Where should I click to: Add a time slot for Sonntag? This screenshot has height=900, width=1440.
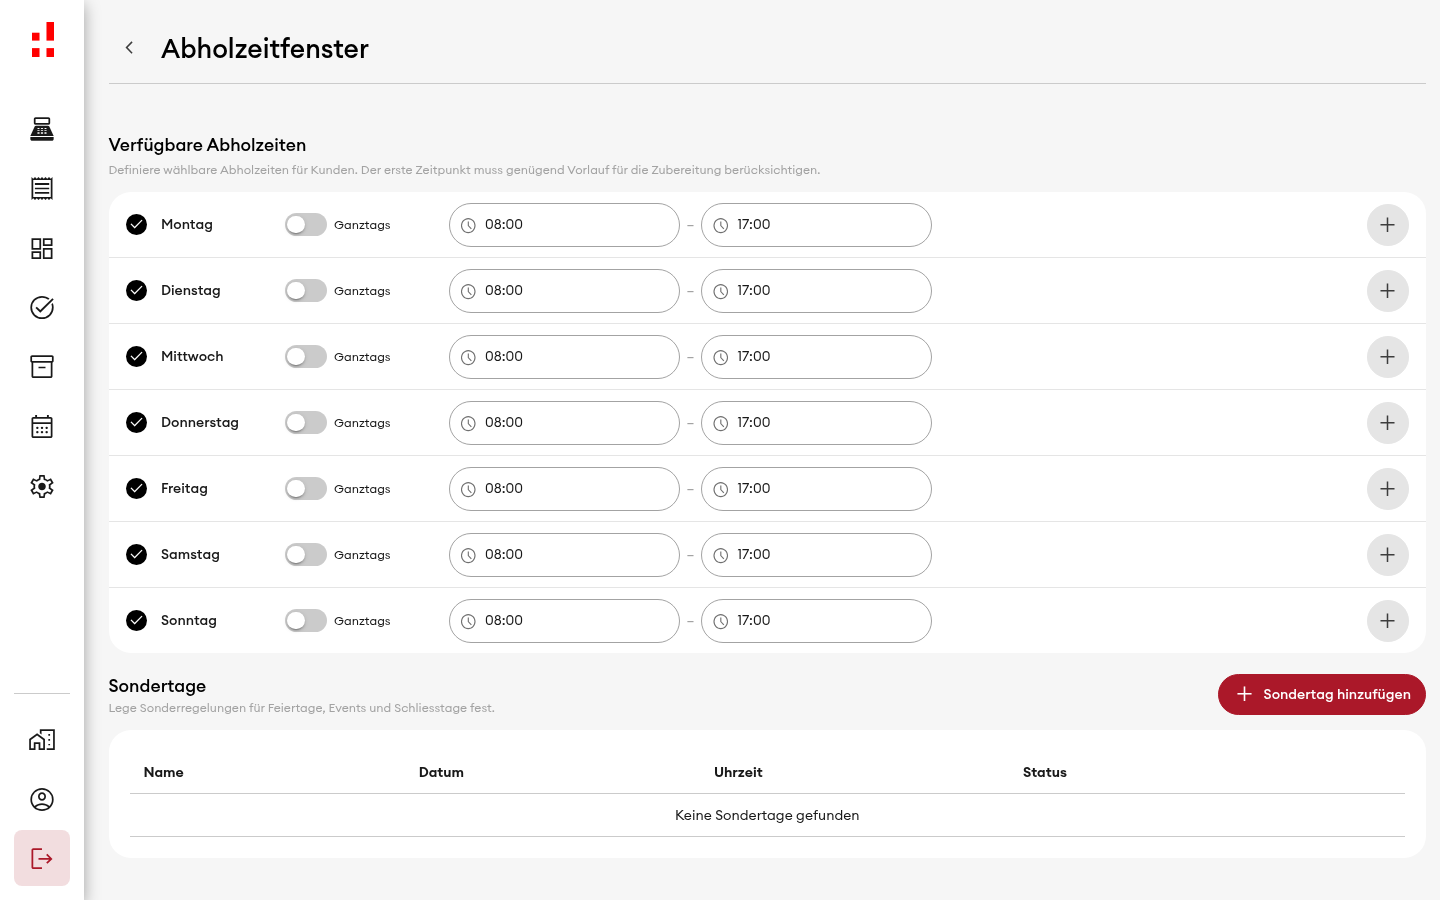(x=1388, y=621)
